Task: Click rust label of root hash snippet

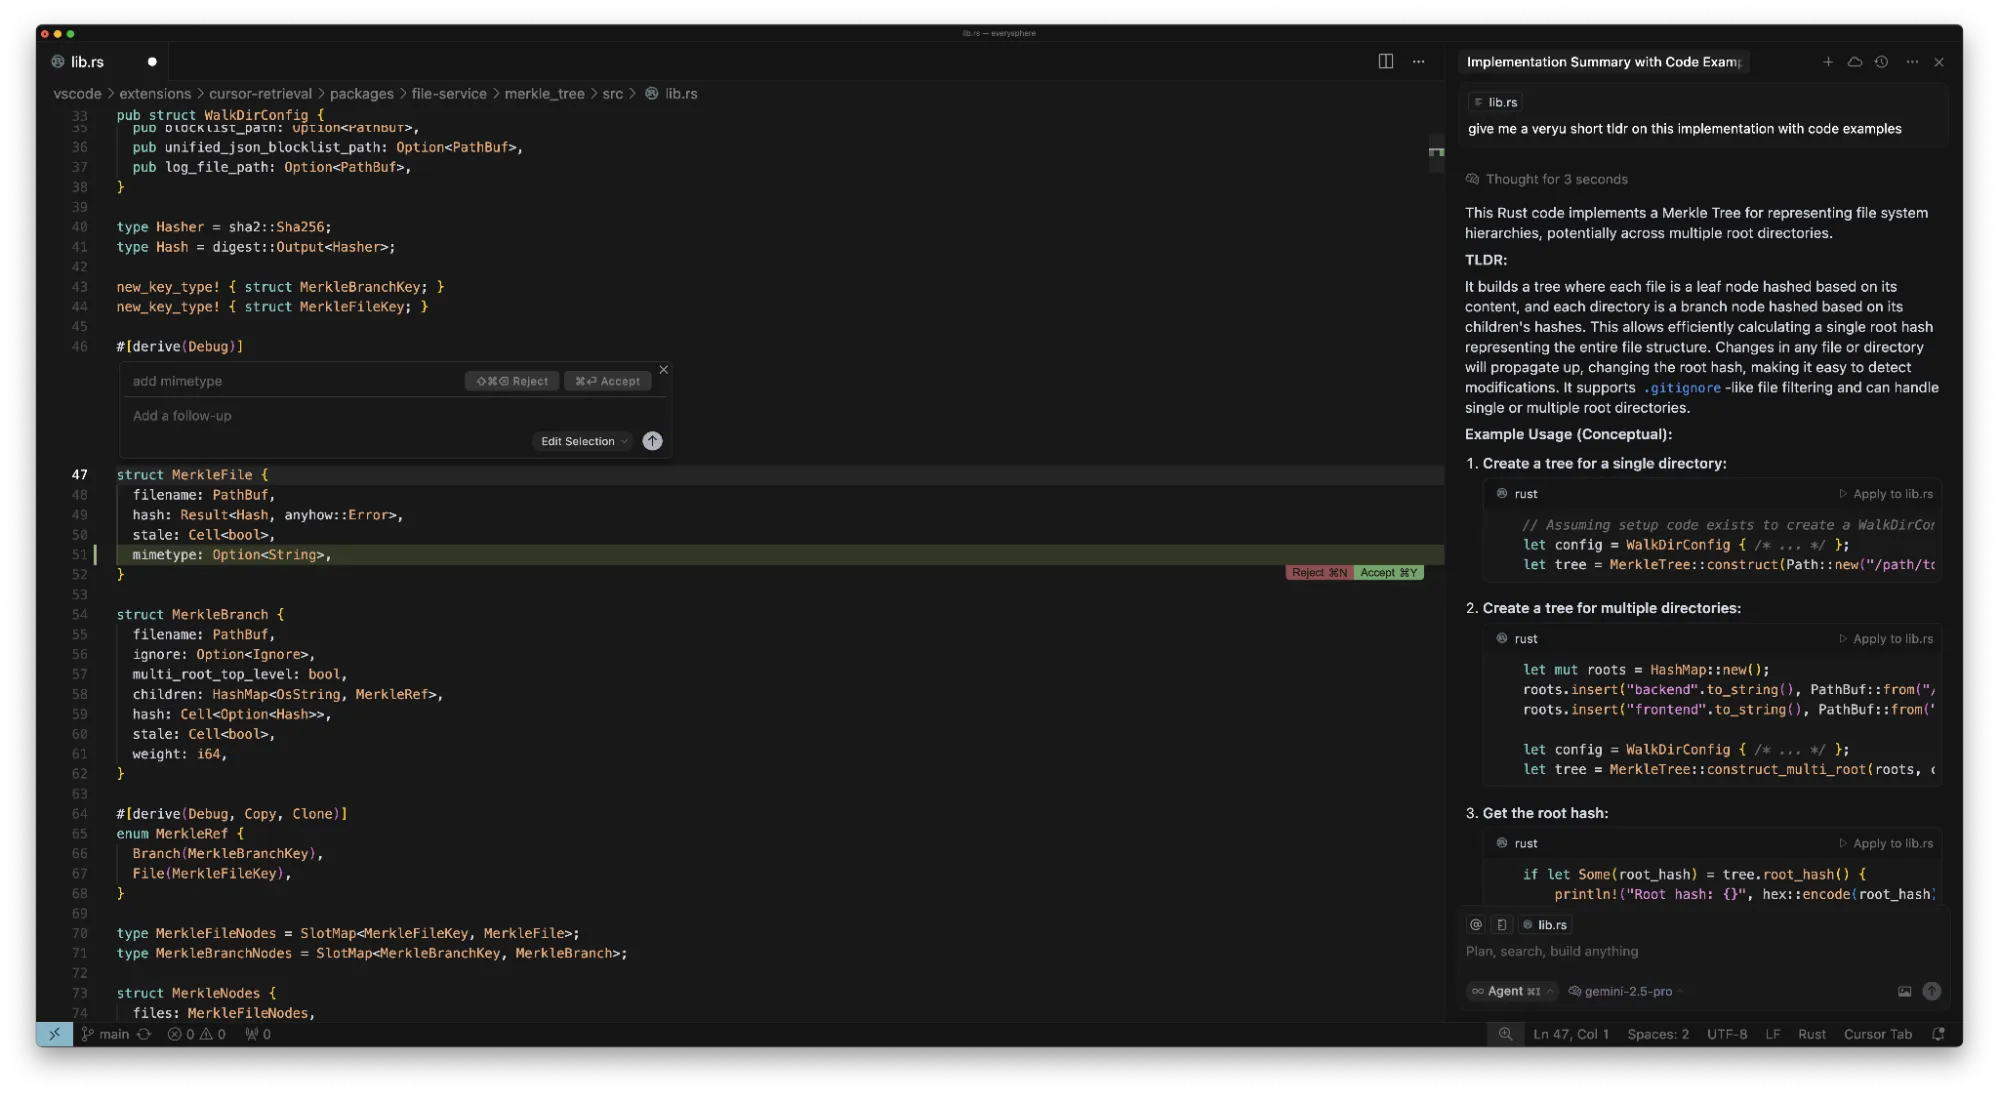Action: click(1525, 844)
